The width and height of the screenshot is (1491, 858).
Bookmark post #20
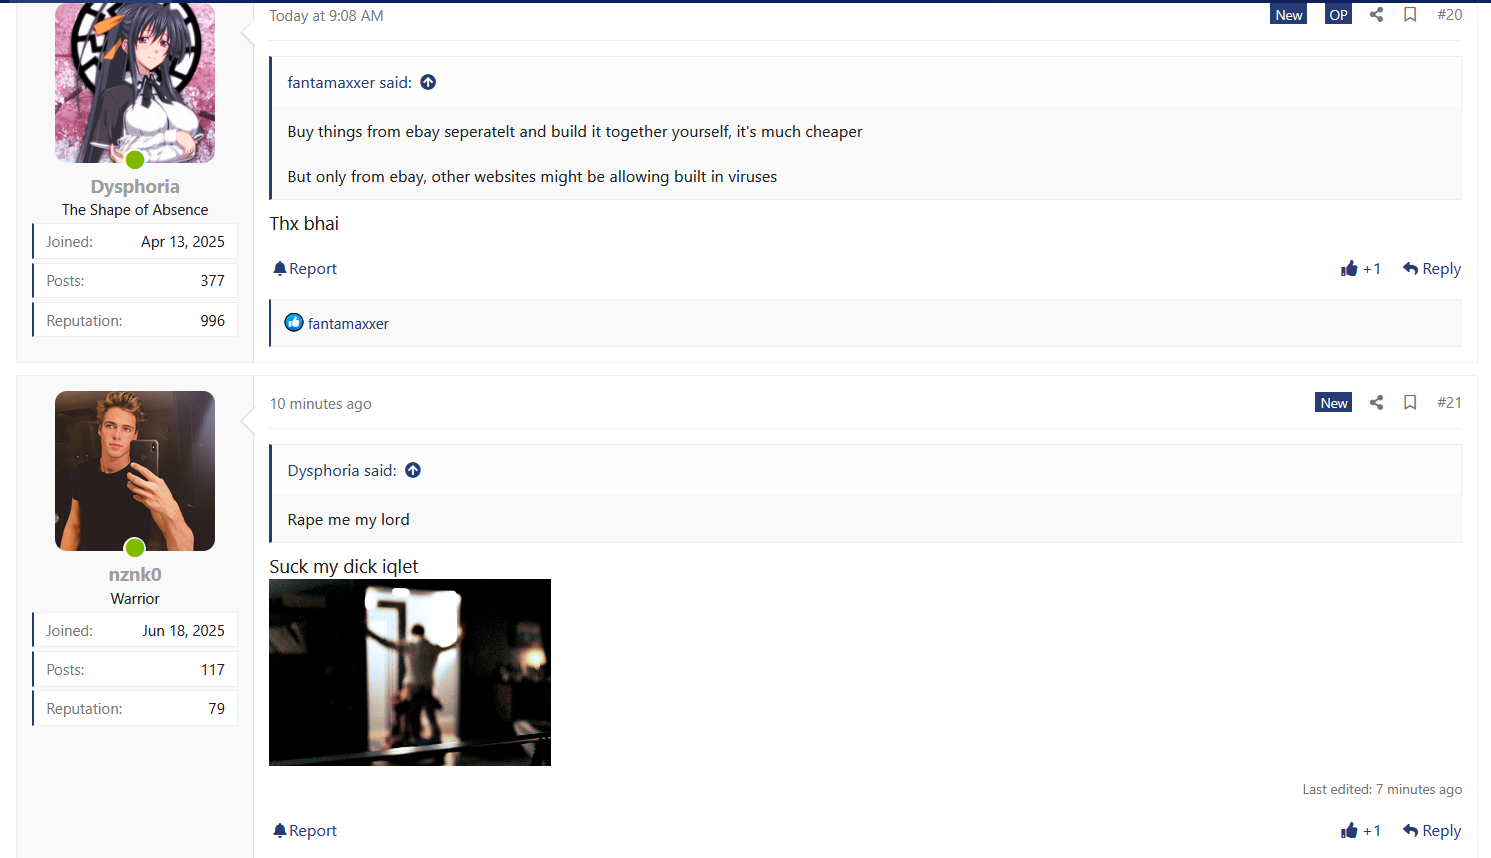coord(1410,15)
